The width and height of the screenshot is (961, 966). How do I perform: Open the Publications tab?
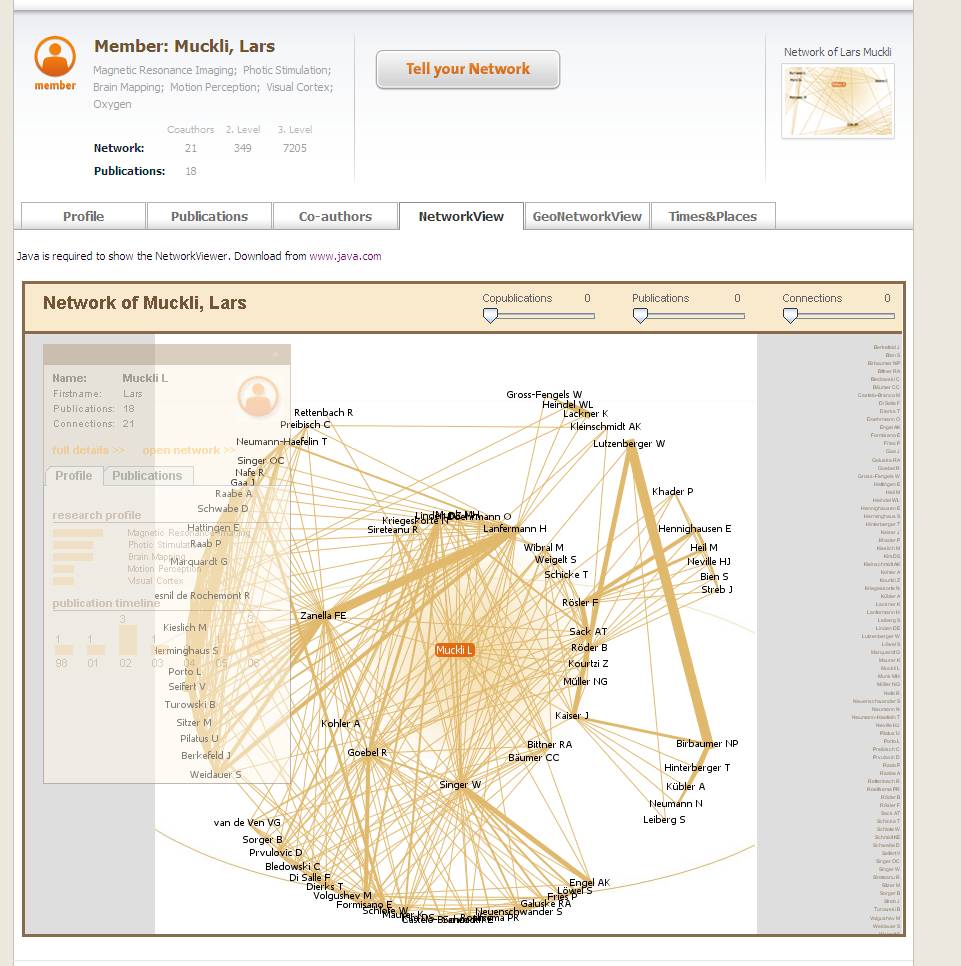coord(209,216)
